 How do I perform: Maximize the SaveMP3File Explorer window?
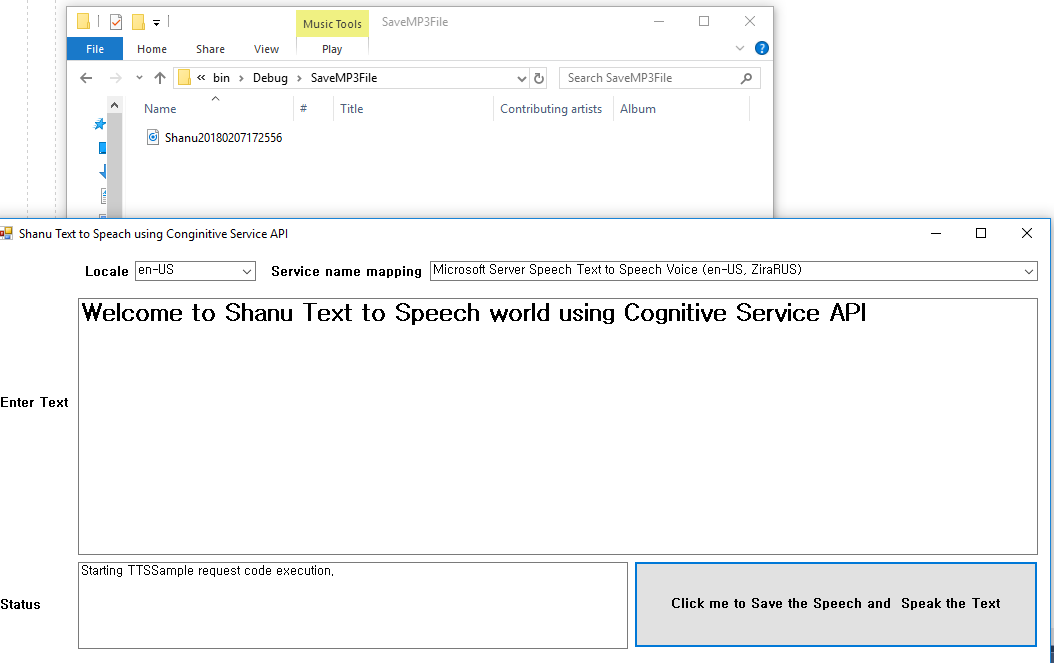[704, 22]
